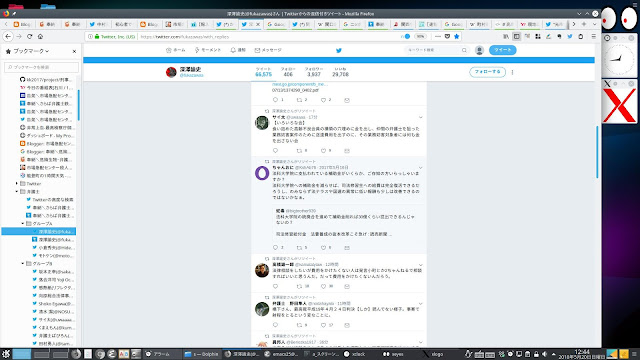The width and height of the screenshot is (640, 360).
Task: Click the follow button on the profile
Action: [487, 72]
